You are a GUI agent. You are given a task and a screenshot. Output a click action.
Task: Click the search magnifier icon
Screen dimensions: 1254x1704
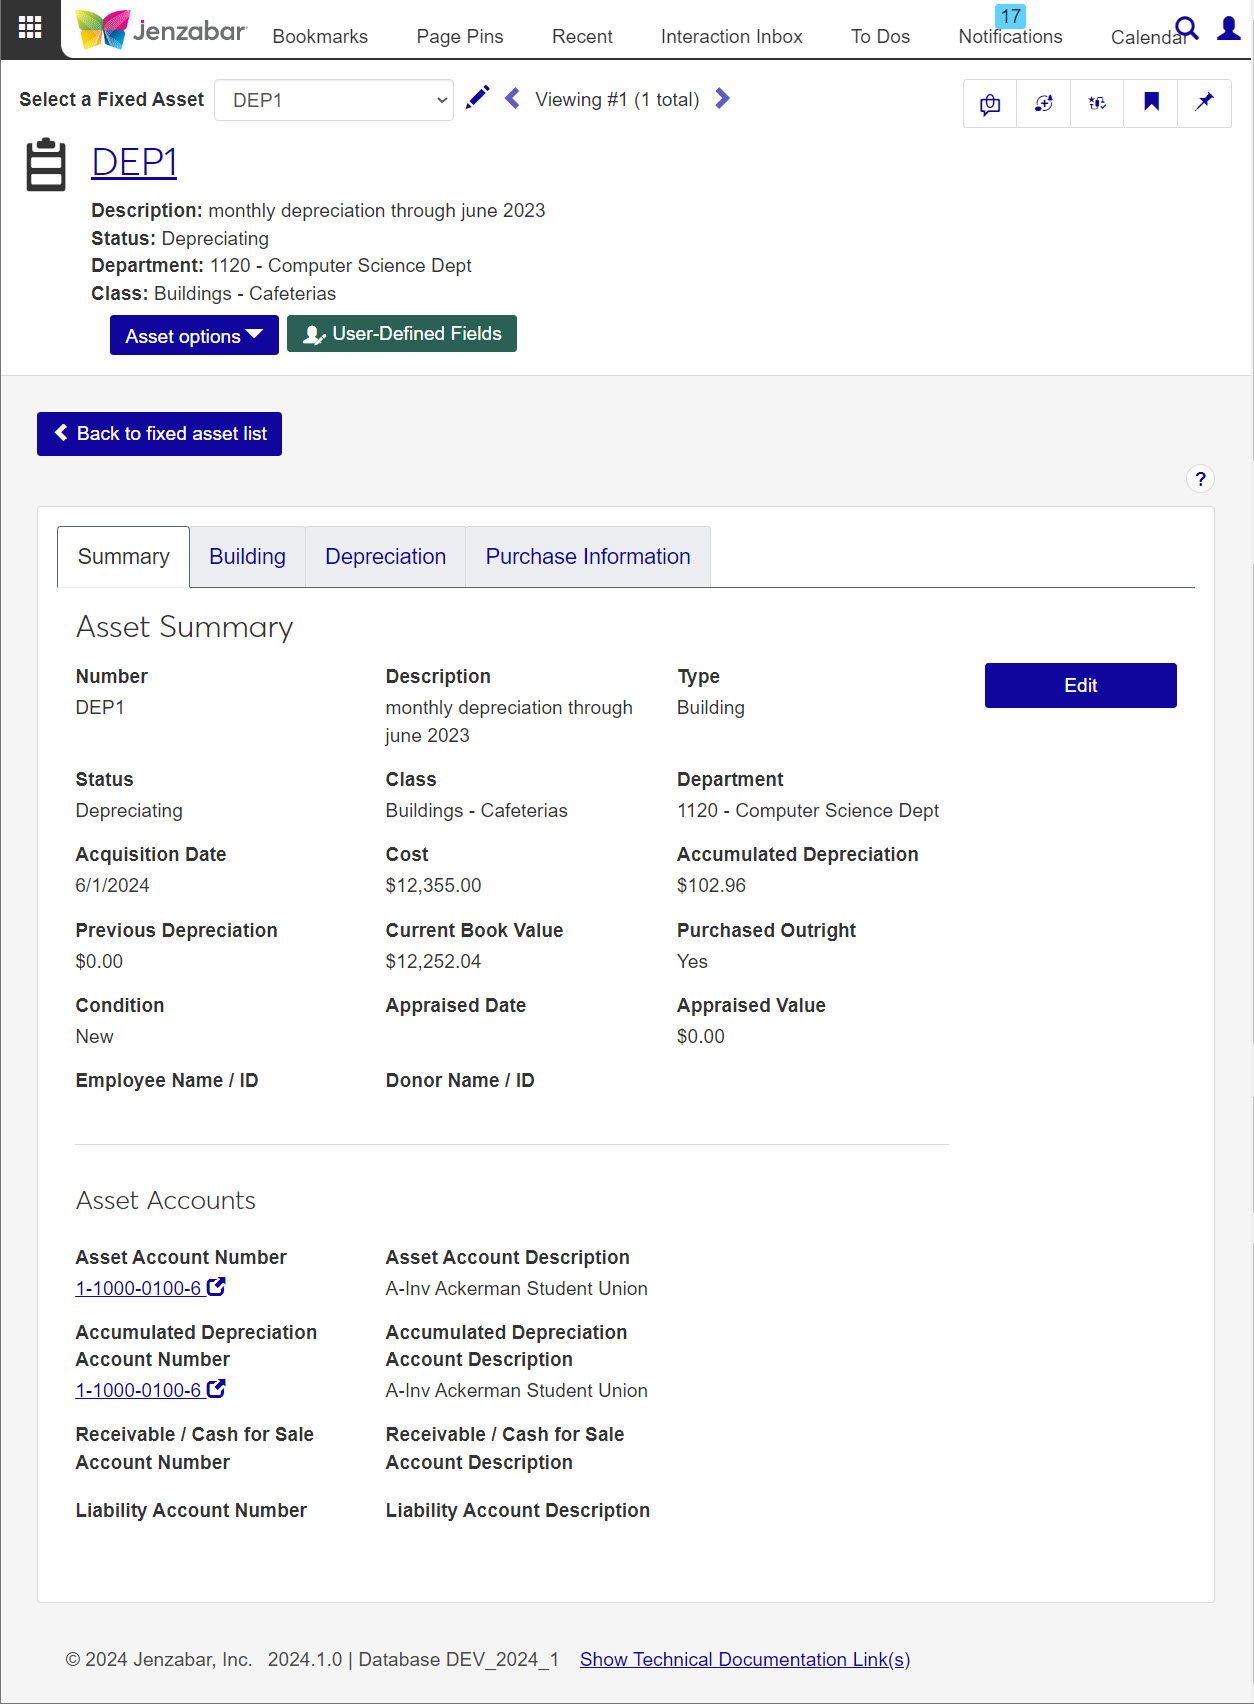tap(1186, 28)
